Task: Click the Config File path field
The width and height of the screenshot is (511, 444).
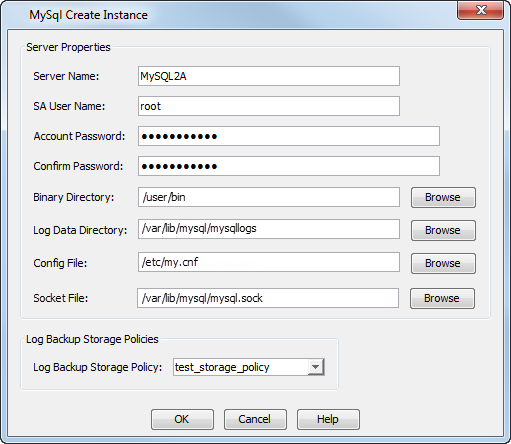Action: [x=269, y=262]
